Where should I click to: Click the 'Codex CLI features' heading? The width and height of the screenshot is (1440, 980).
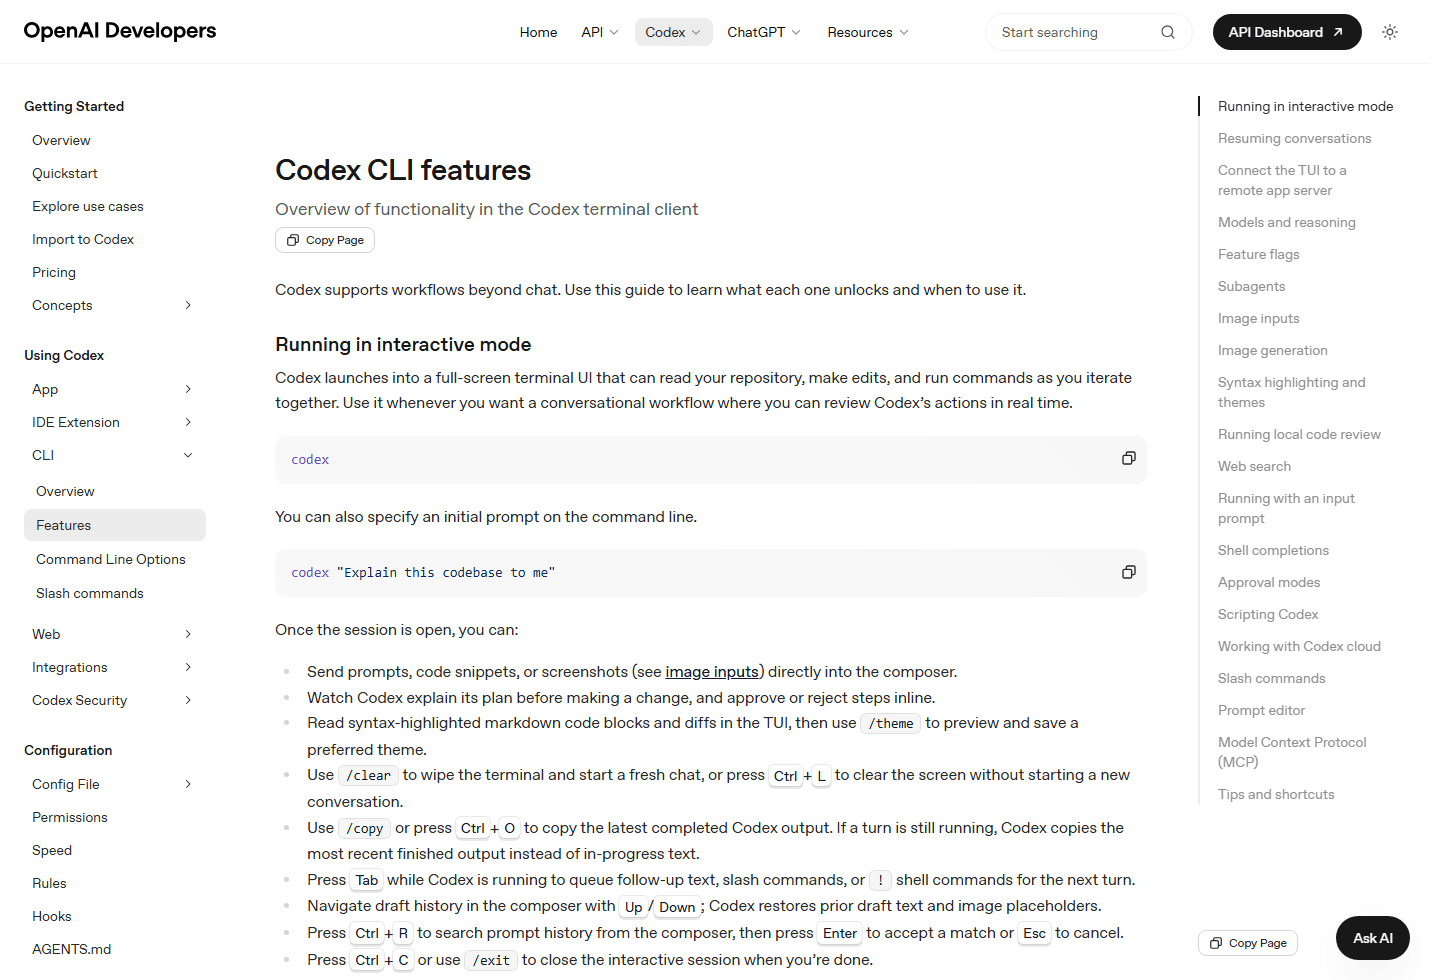(403, 170)
